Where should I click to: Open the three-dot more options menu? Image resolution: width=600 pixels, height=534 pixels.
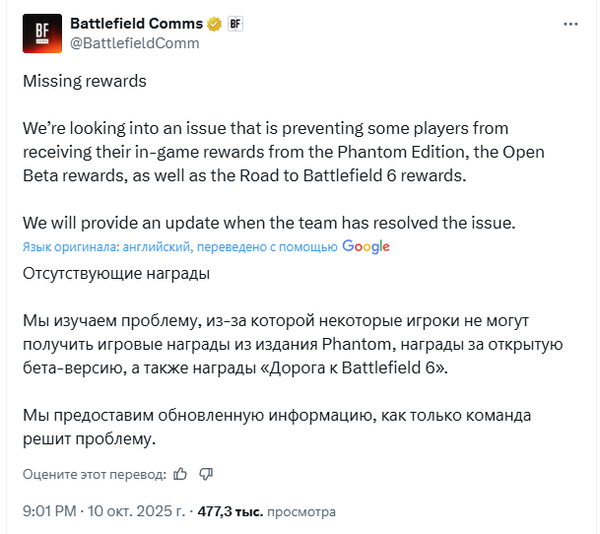570,22
